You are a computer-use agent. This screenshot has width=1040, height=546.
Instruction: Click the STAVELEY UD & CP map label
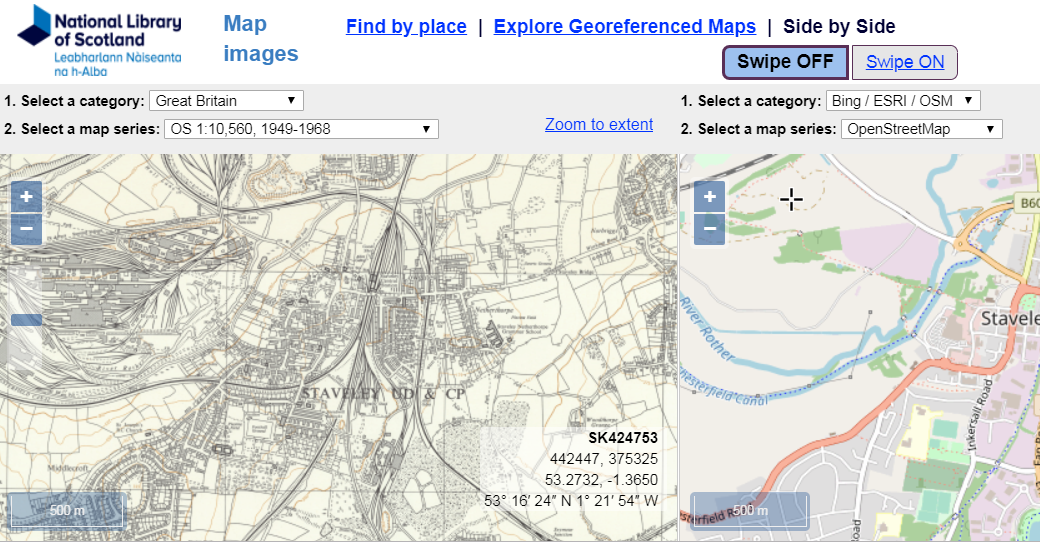click(383, 394)
